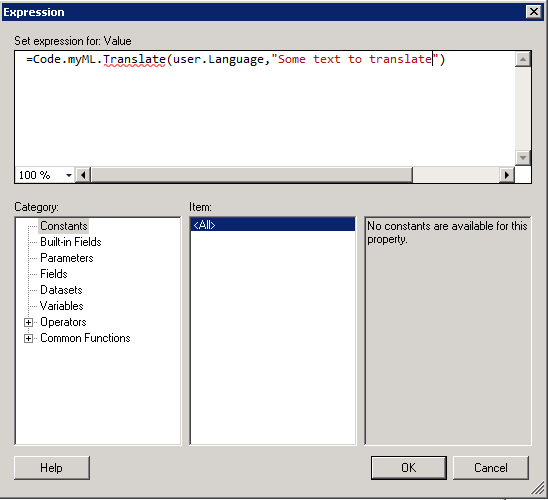Open Help for the expression editor

point(52,468)
